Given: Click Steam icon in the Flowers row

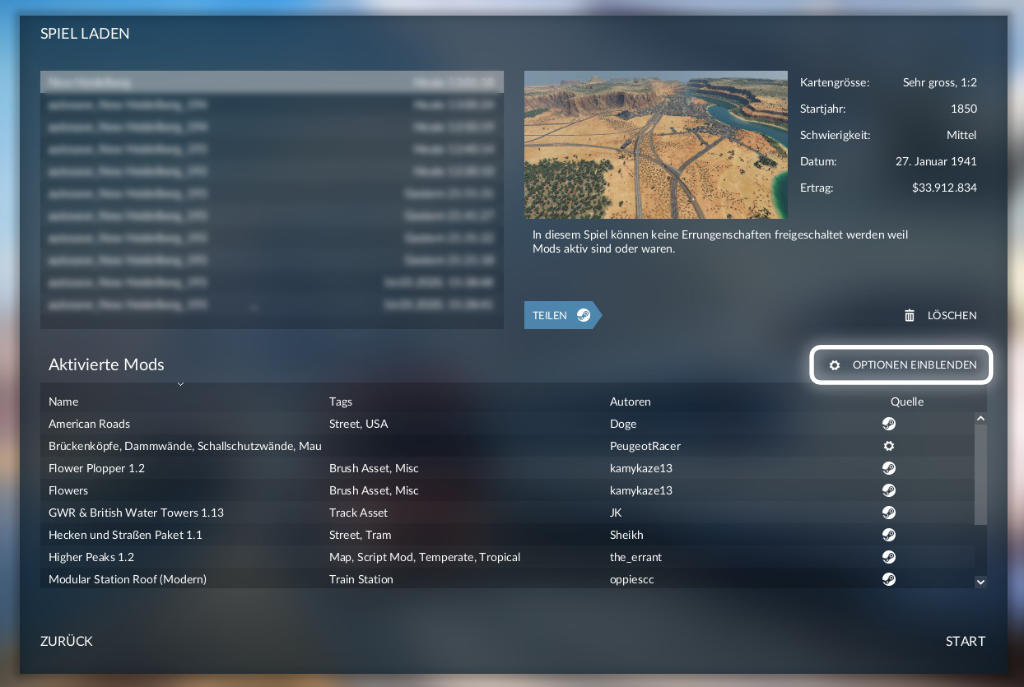Looking at the screenshot, I should 888,490.
